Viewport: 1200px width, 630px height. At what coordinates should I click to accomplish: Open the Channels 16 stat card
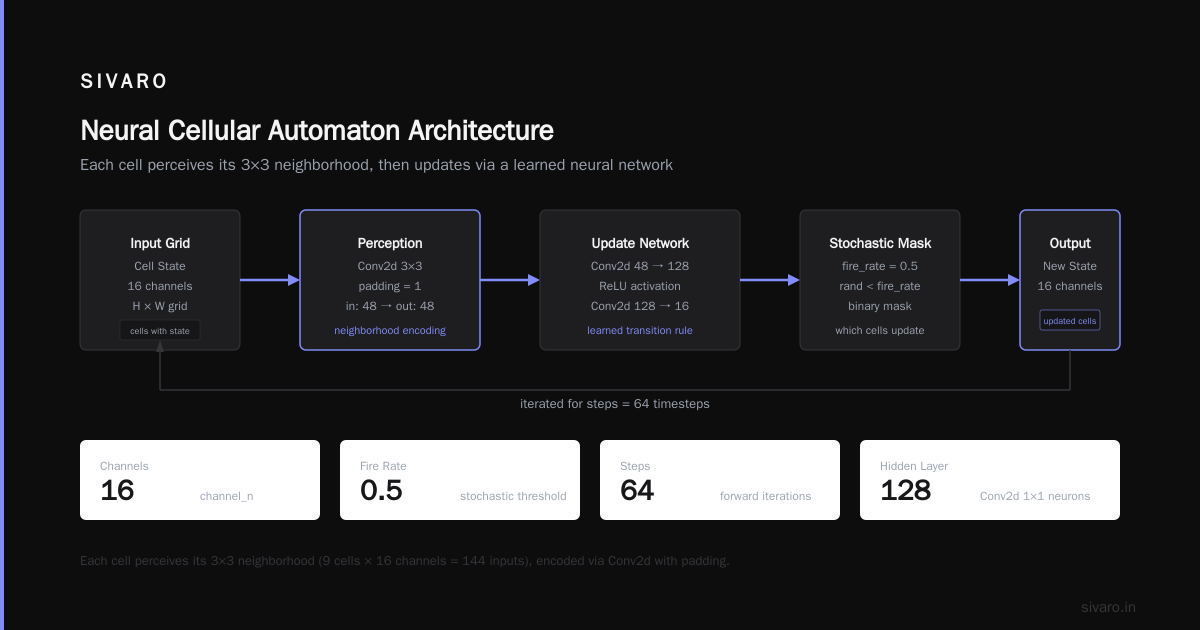click(x=200, y=480)
